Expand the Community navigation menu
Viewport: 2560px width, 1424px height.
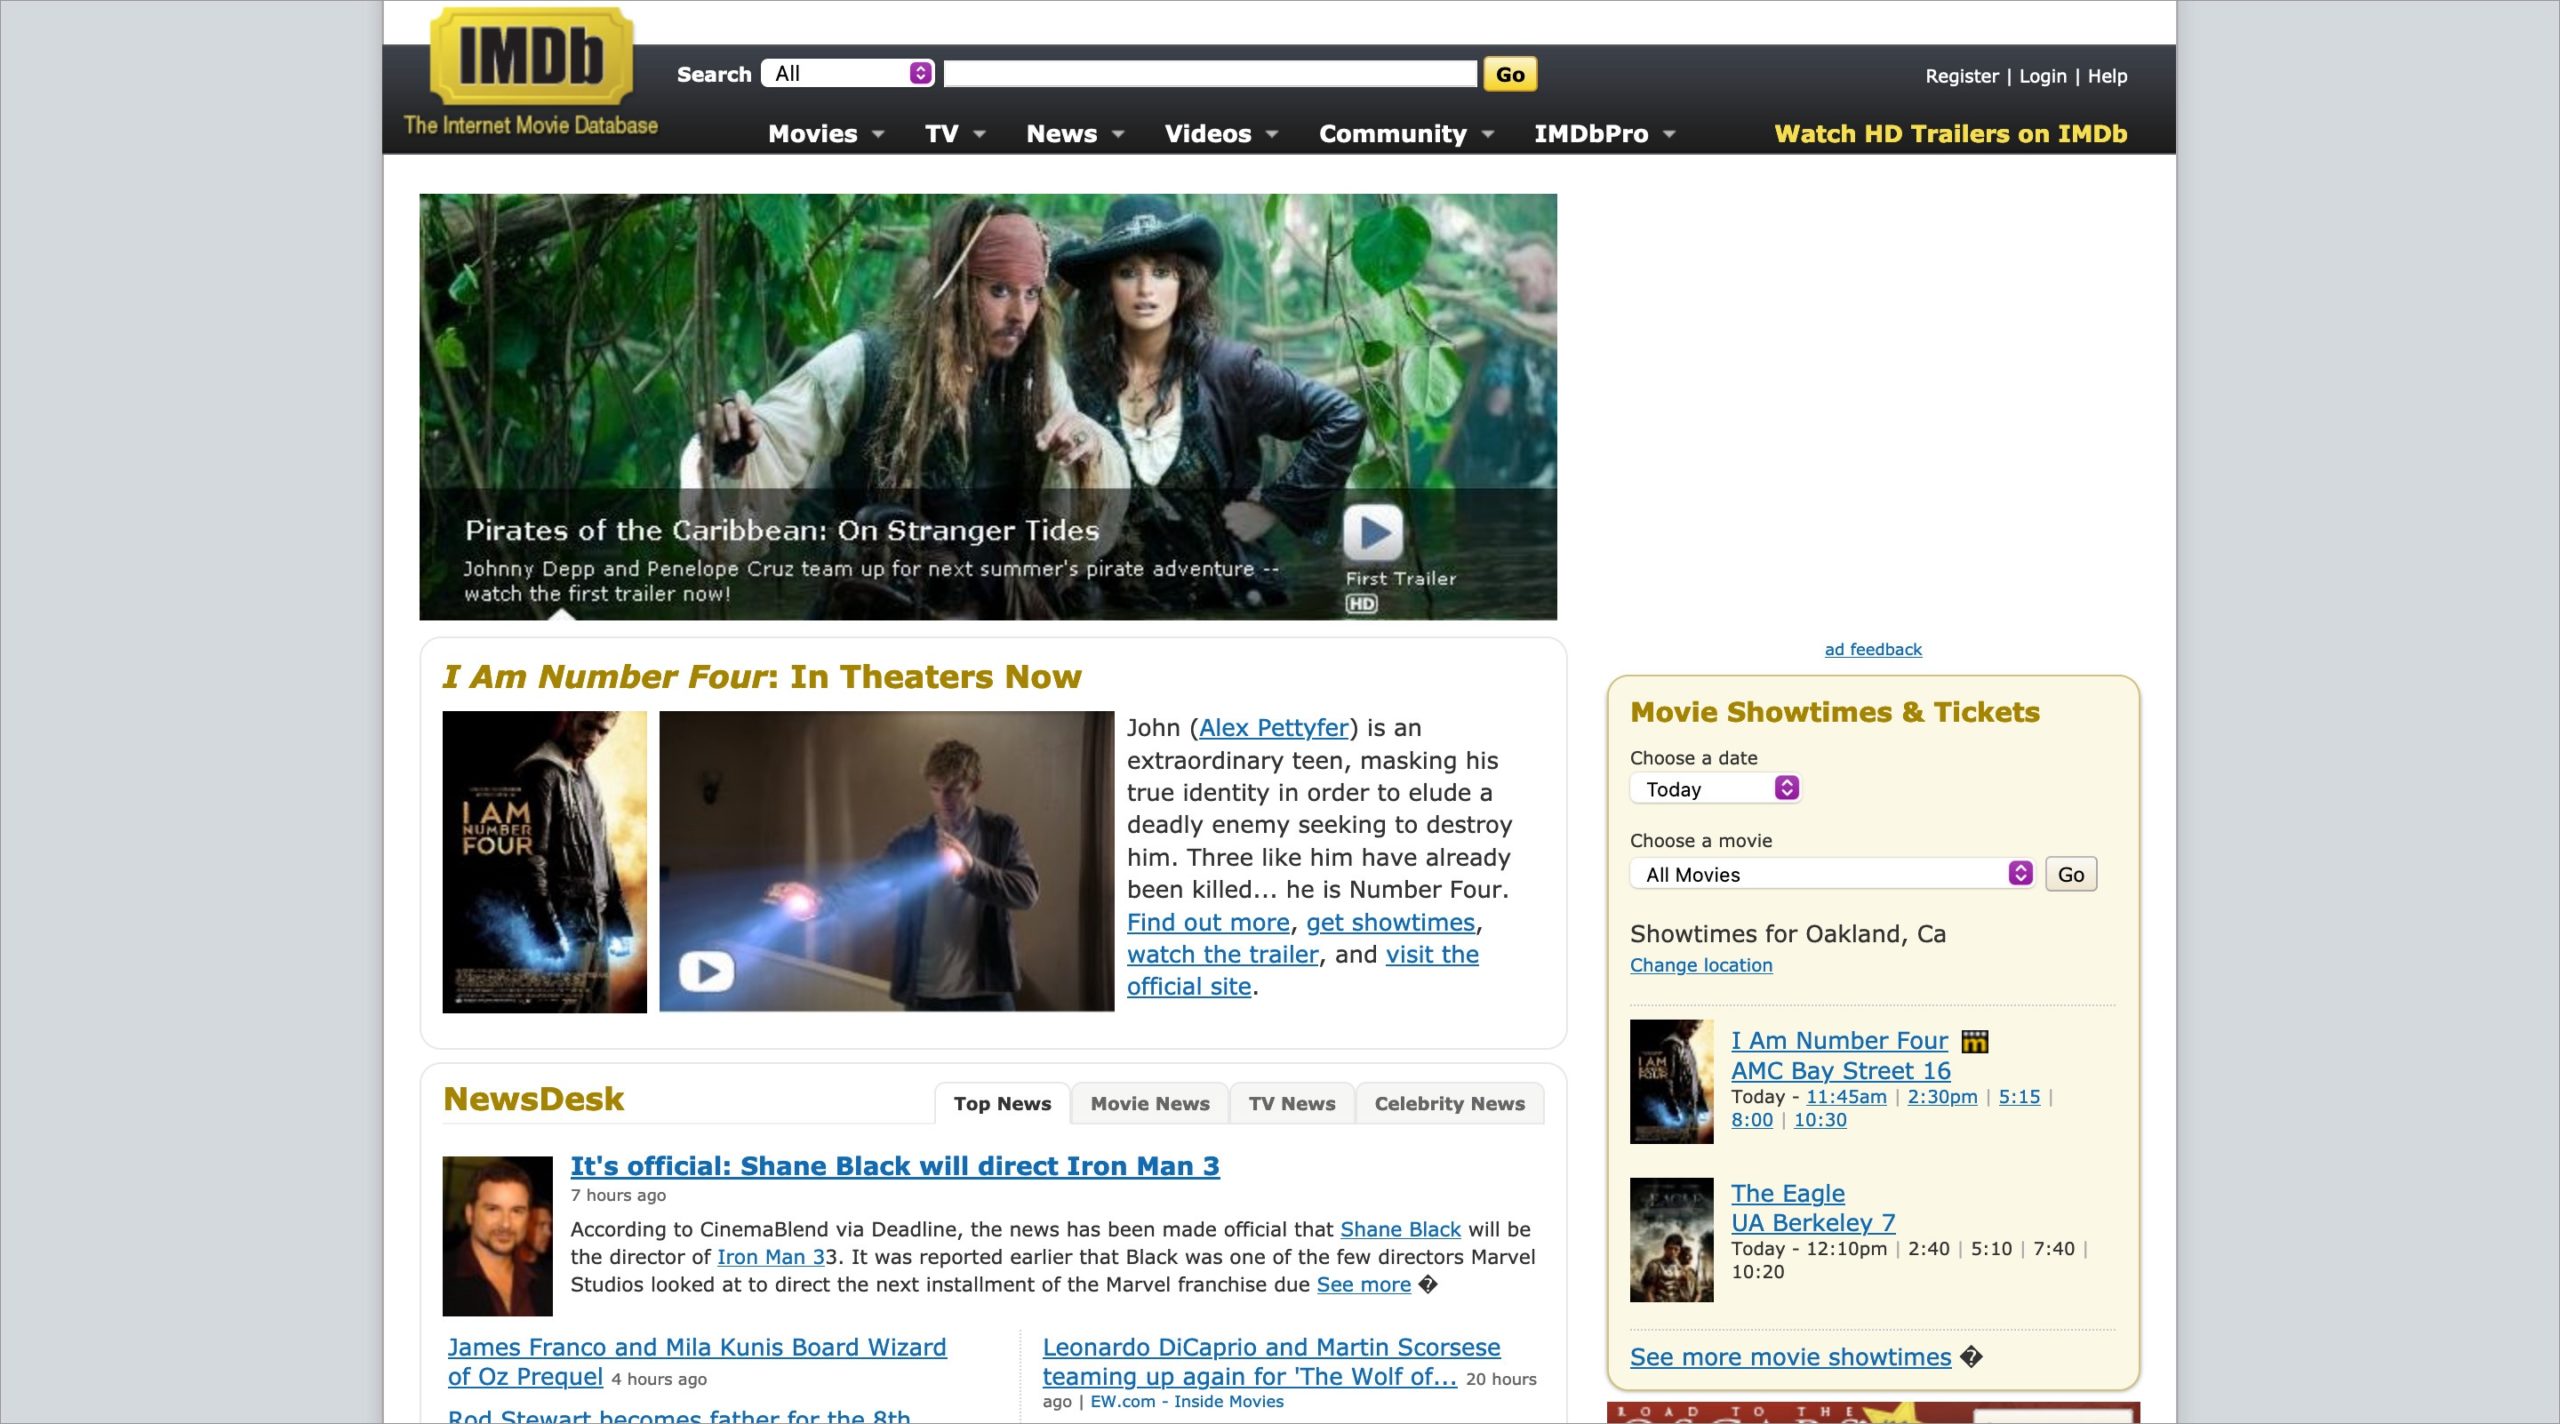(x=1406, y=134)
